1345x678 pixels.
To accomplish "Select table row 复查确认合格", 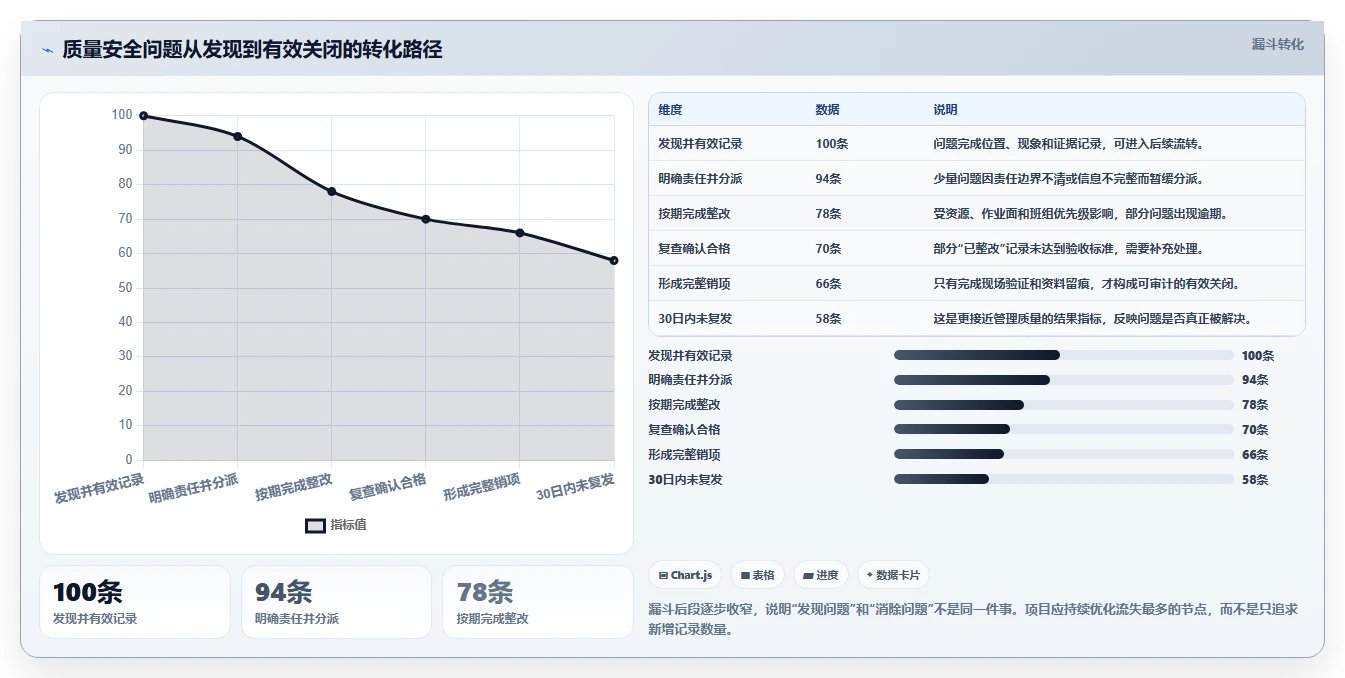I will coord(977,249).
